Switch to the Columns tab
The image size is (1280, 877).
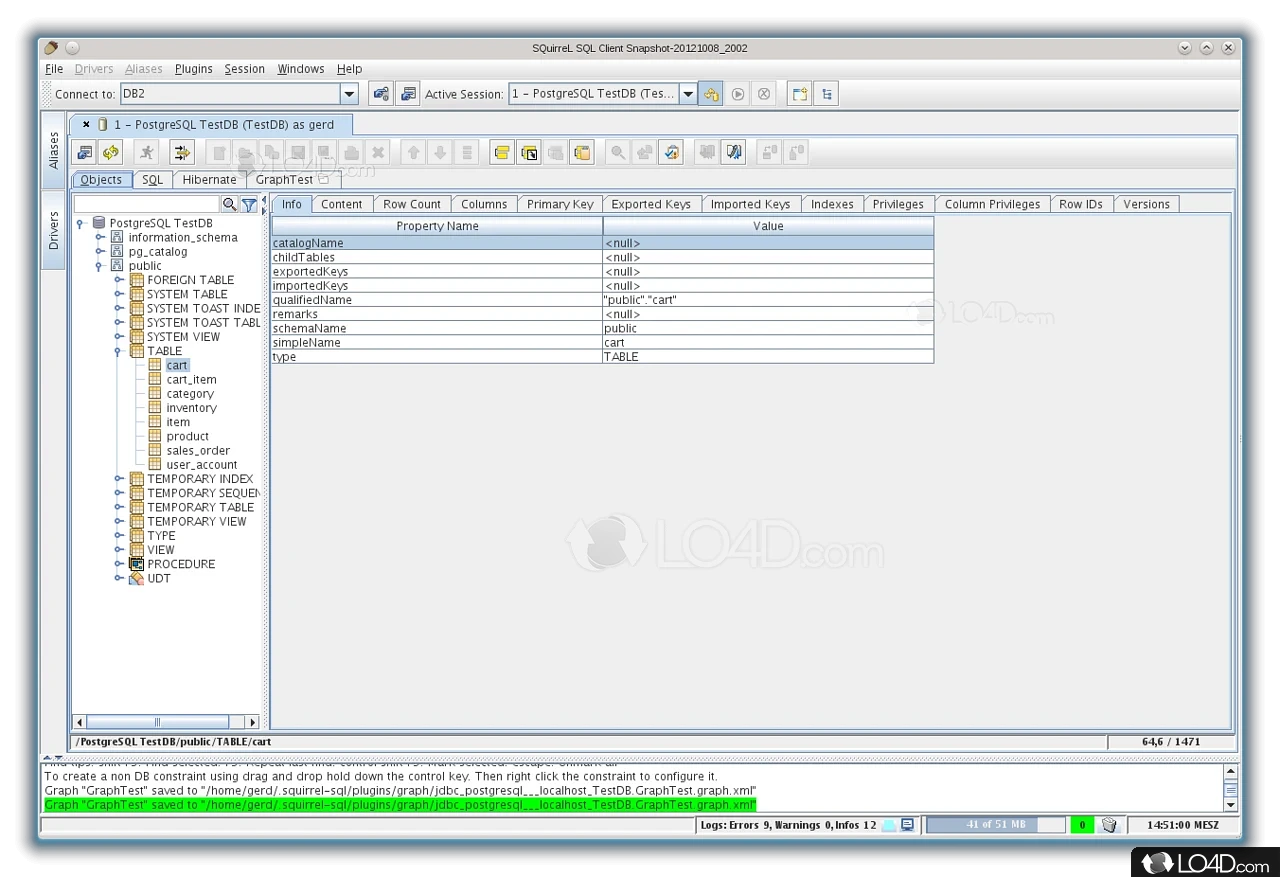point(483,204)
